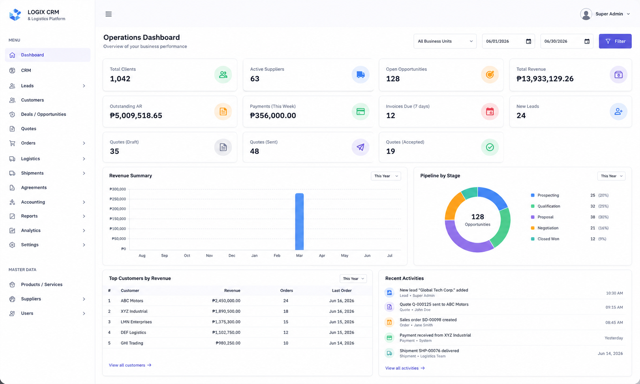Viewport: 640px width, 384px height.
Task: Open calendar picker on end date 06/30/2026
Action: 587,41
